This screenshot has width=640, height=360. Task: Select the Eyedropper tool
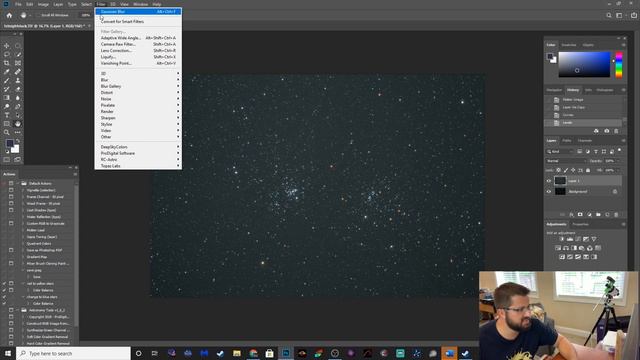7,72
